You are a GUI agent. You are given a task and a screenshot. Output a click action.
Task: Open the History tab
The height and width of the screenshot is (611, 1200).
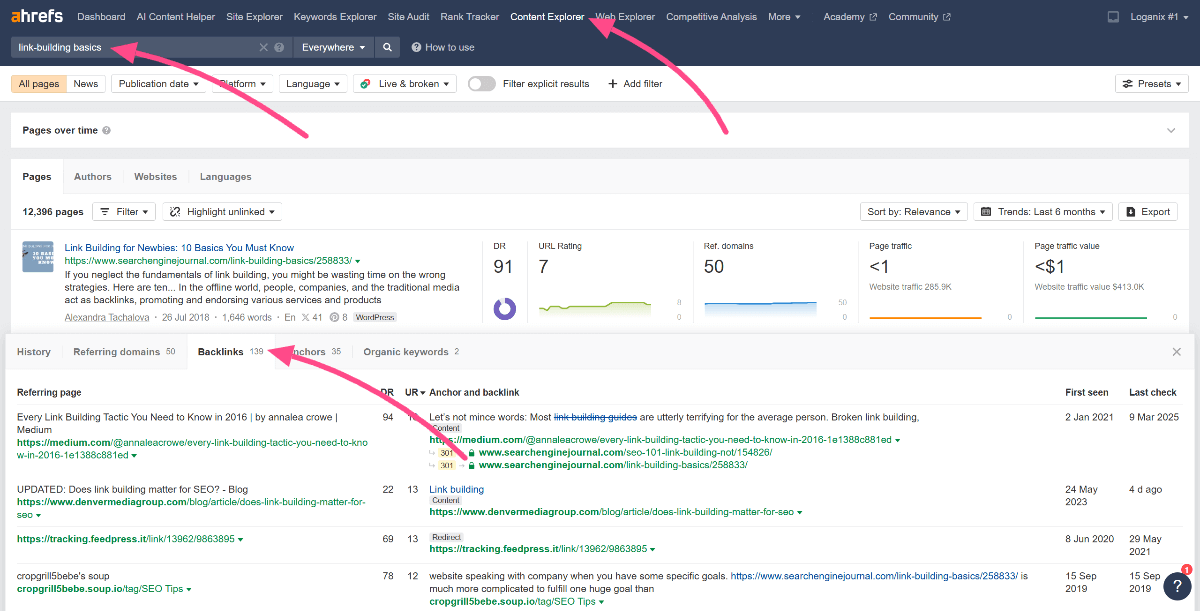[34, 352]
